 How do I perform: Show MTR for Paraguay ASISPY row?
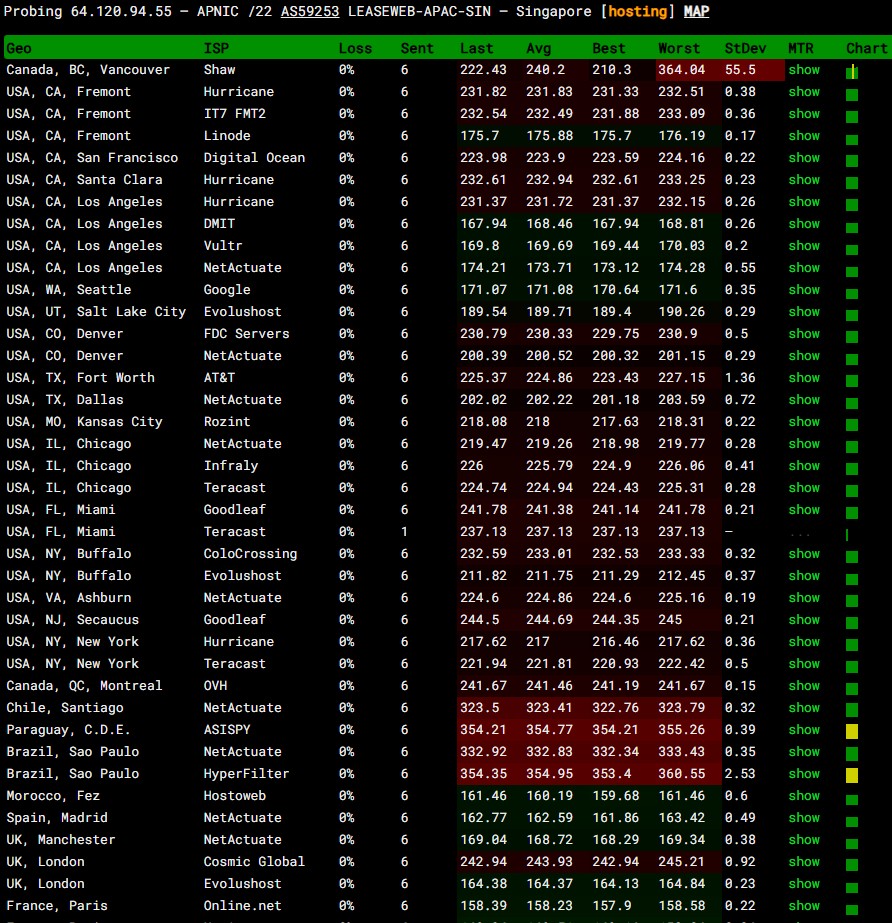pos(804,729)
